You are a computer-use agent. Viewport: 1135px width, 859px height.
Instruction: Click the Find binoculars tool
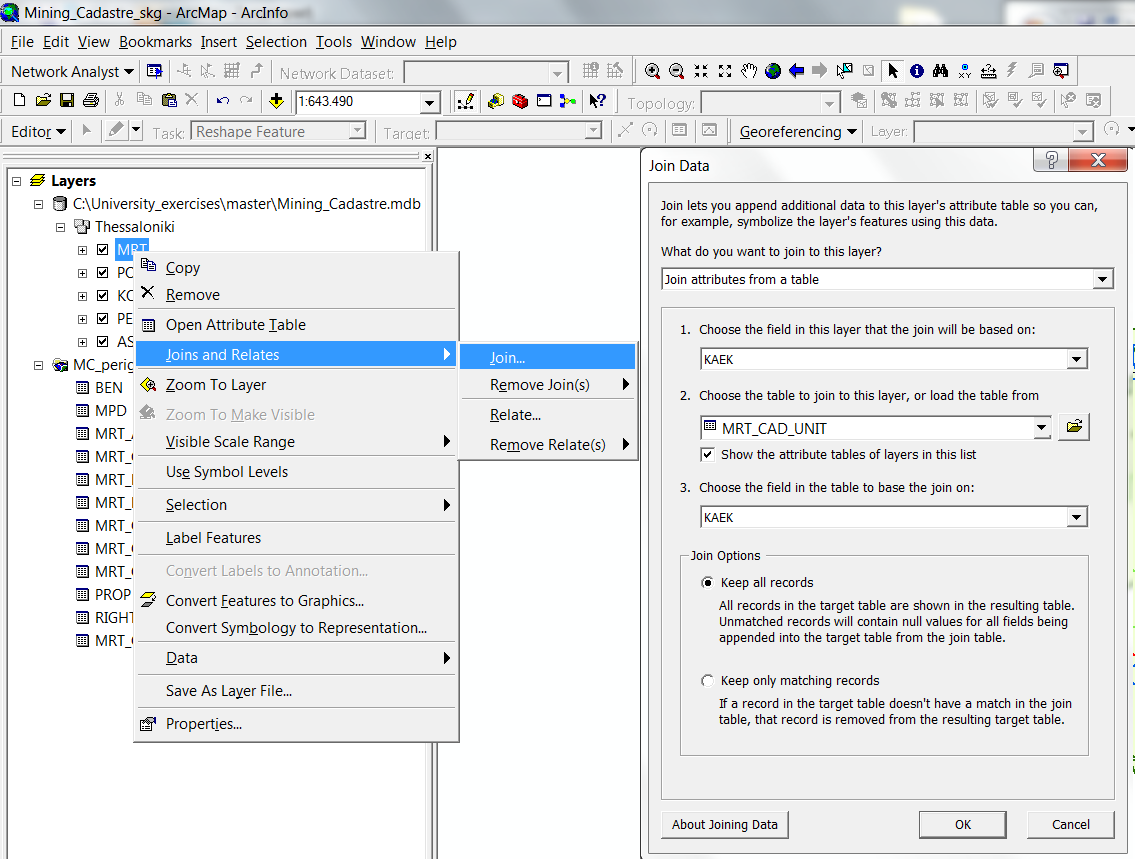pyautogui.click(x=940, y=71)
